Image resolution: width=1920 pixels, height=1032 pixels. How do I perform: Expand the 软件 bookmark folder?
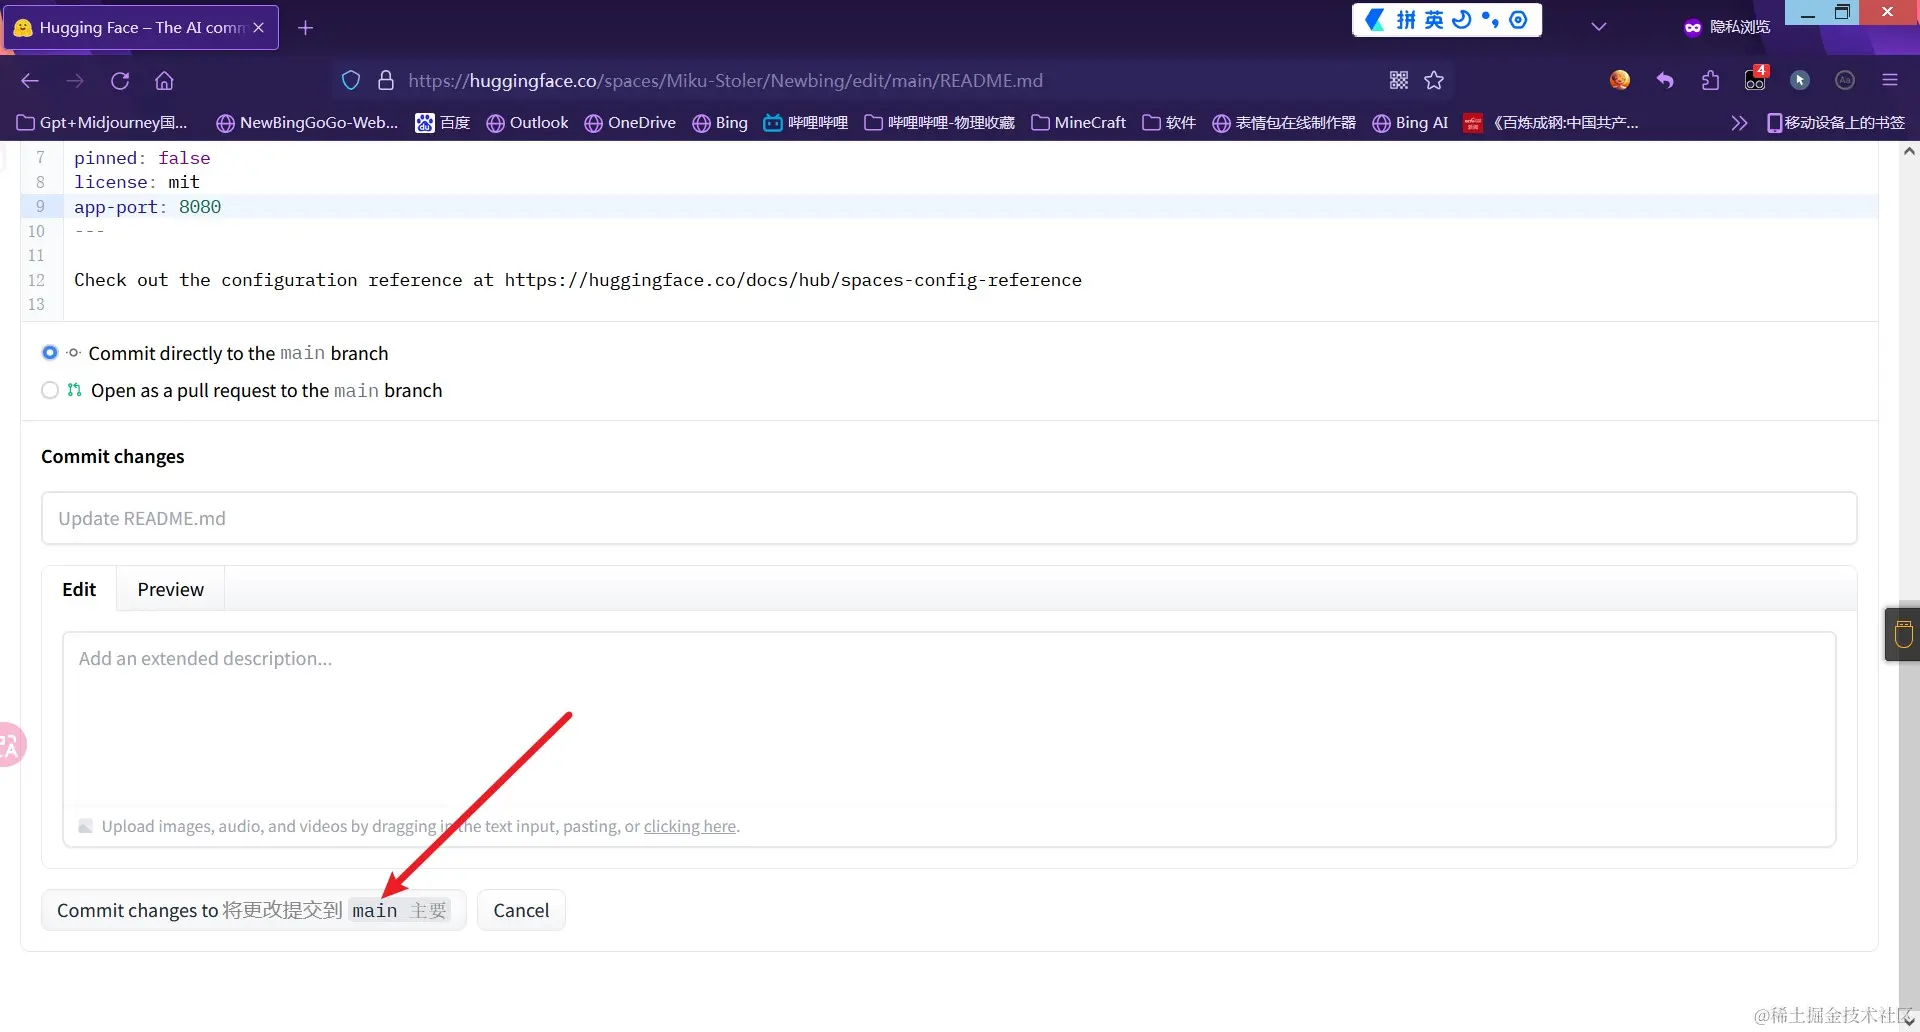[x=1169, y=123]
